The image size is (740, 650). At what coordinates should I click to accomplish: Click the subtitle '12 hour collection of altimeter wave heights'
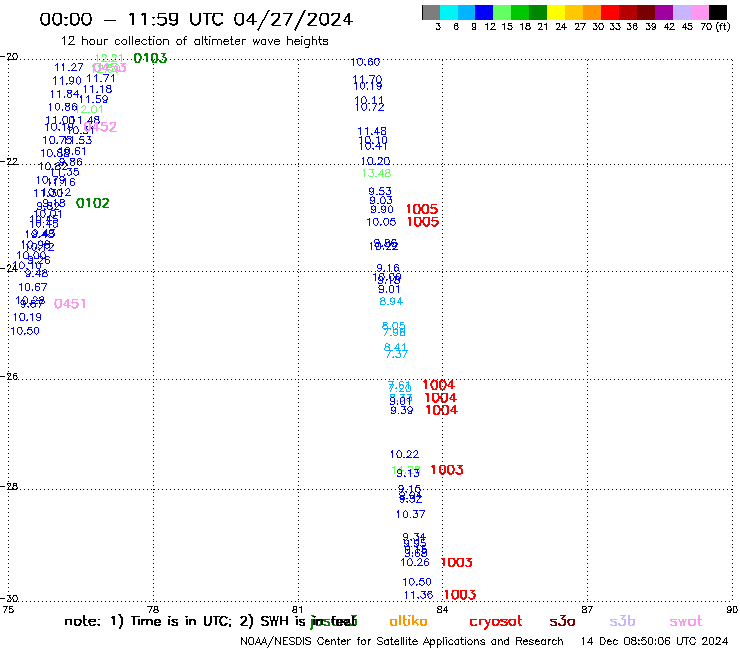(x=194, y=41)
